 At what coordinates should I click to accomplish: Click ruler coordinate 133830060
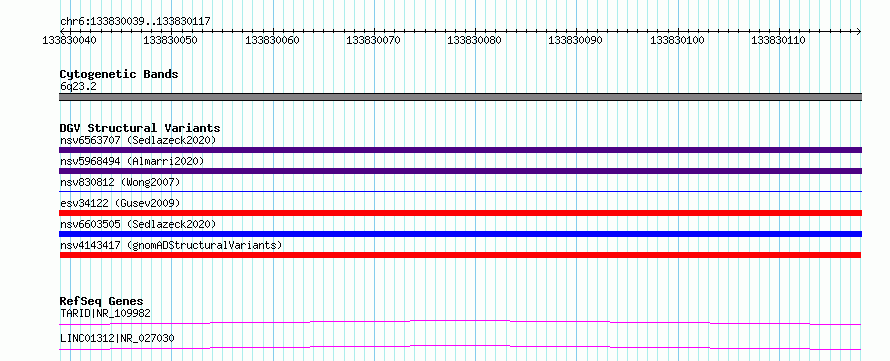tap(272, 40)
